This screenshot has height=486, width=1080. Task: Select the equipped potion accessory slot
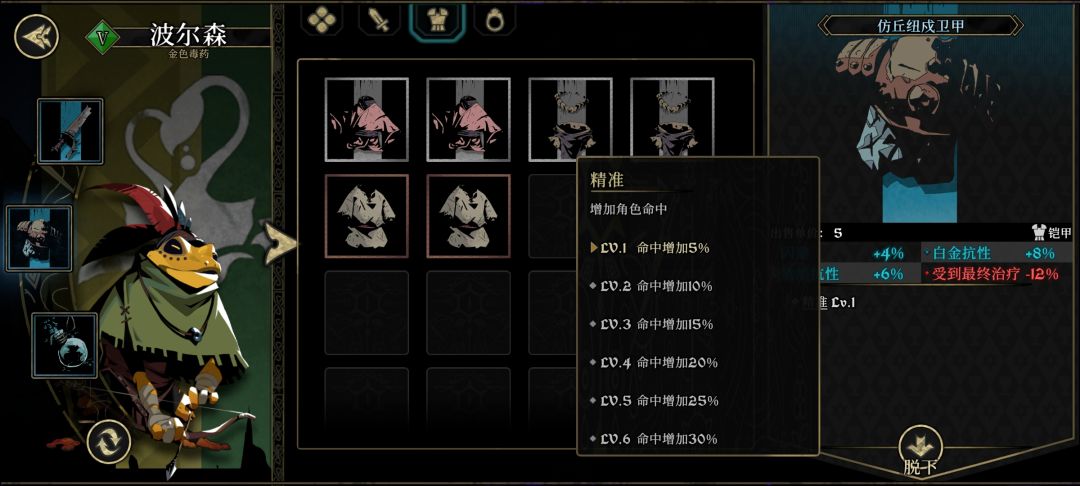pyautogui.click(x=65, y=345)
